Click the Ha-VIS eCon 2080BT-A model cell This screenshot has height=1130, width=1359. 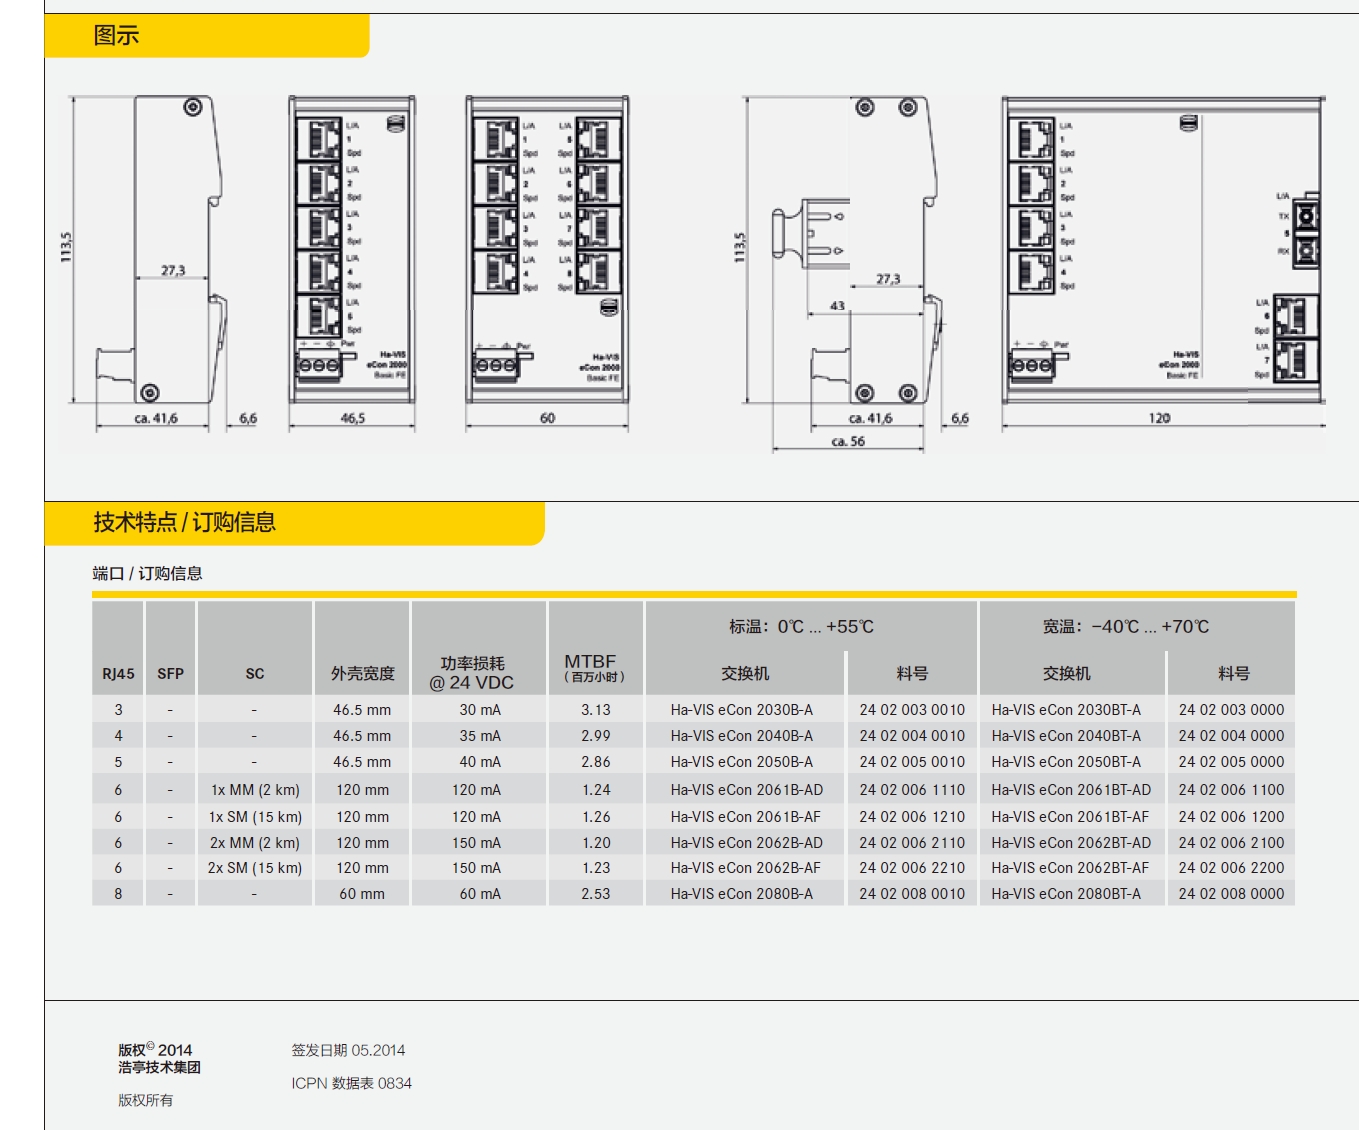(1066, 894)
